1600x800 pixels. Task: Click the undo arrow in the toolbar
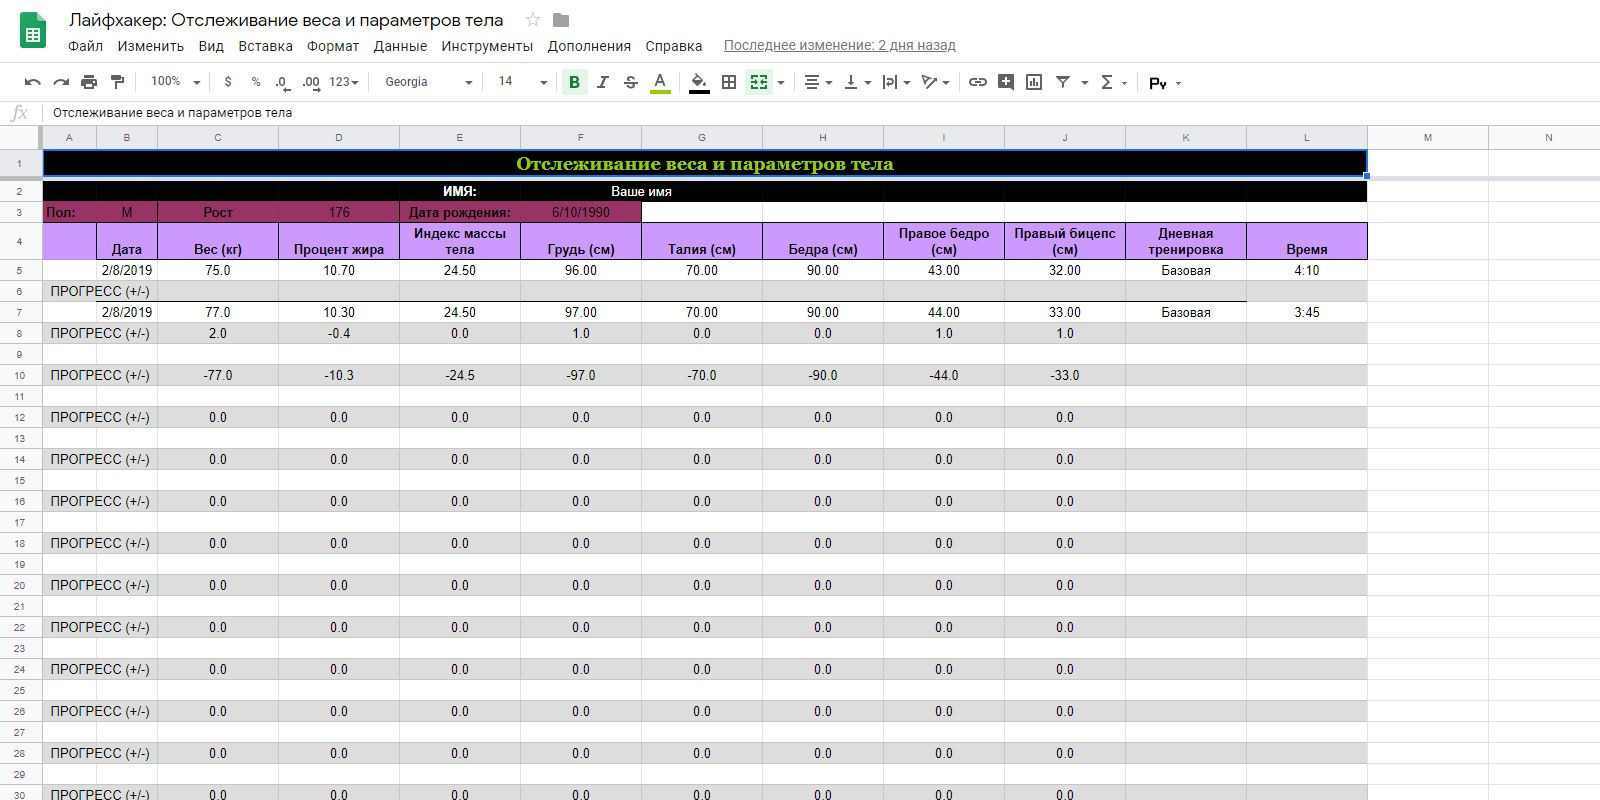pyautogui.click(x=32, y=82)
